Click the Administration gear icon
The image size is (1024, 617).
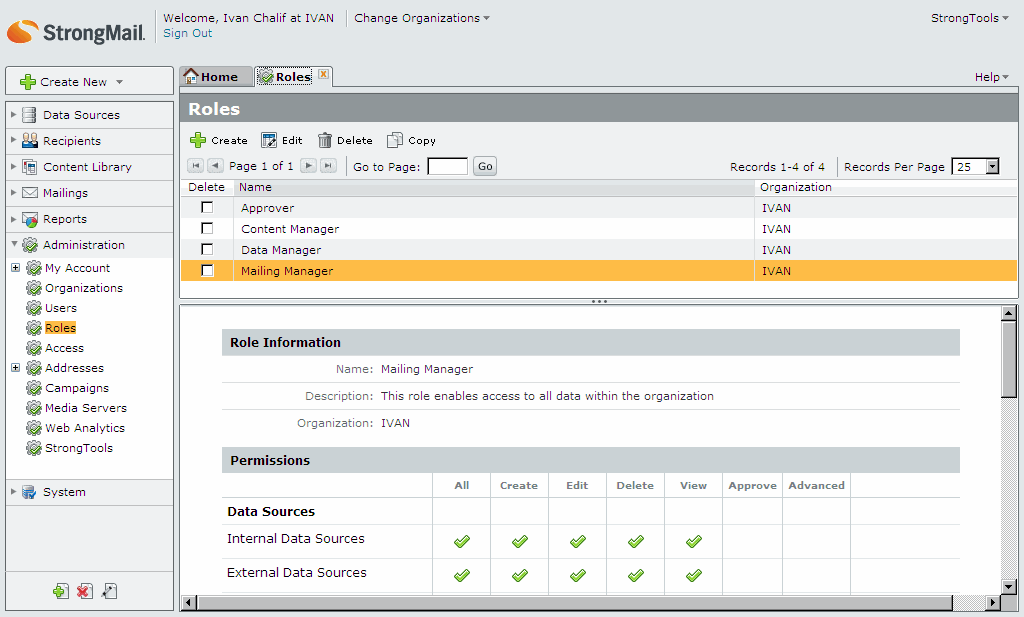tap(29, 245)
